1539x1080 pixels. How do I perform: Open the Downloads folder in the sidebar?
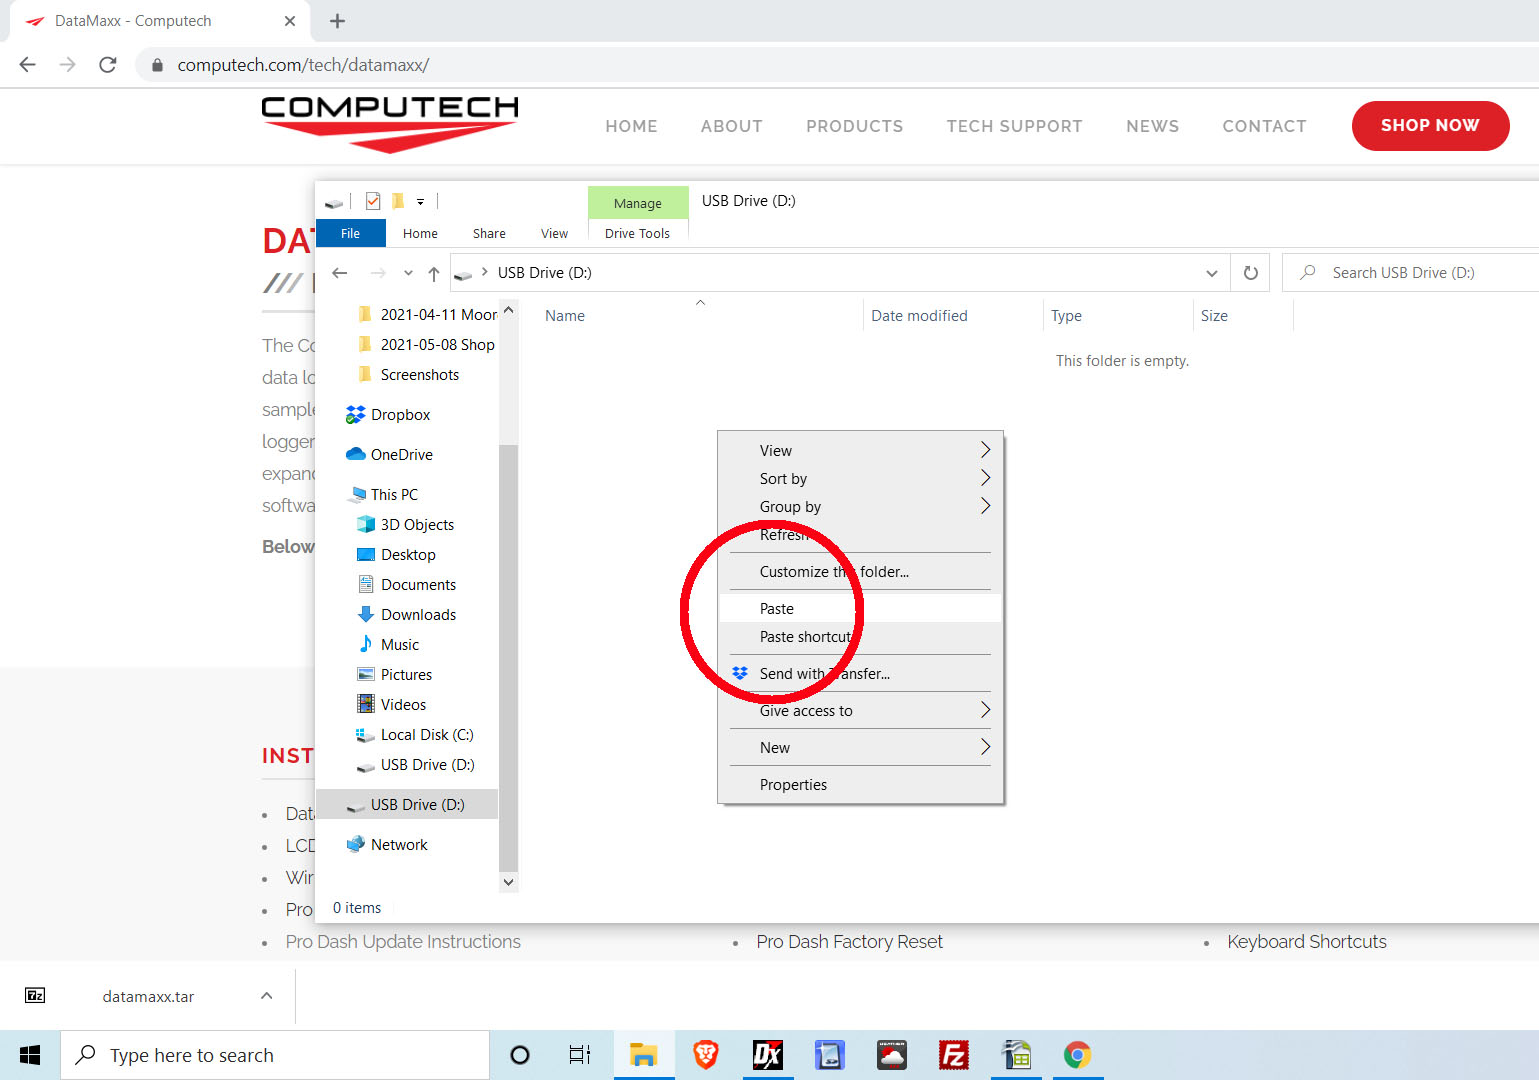419,614
